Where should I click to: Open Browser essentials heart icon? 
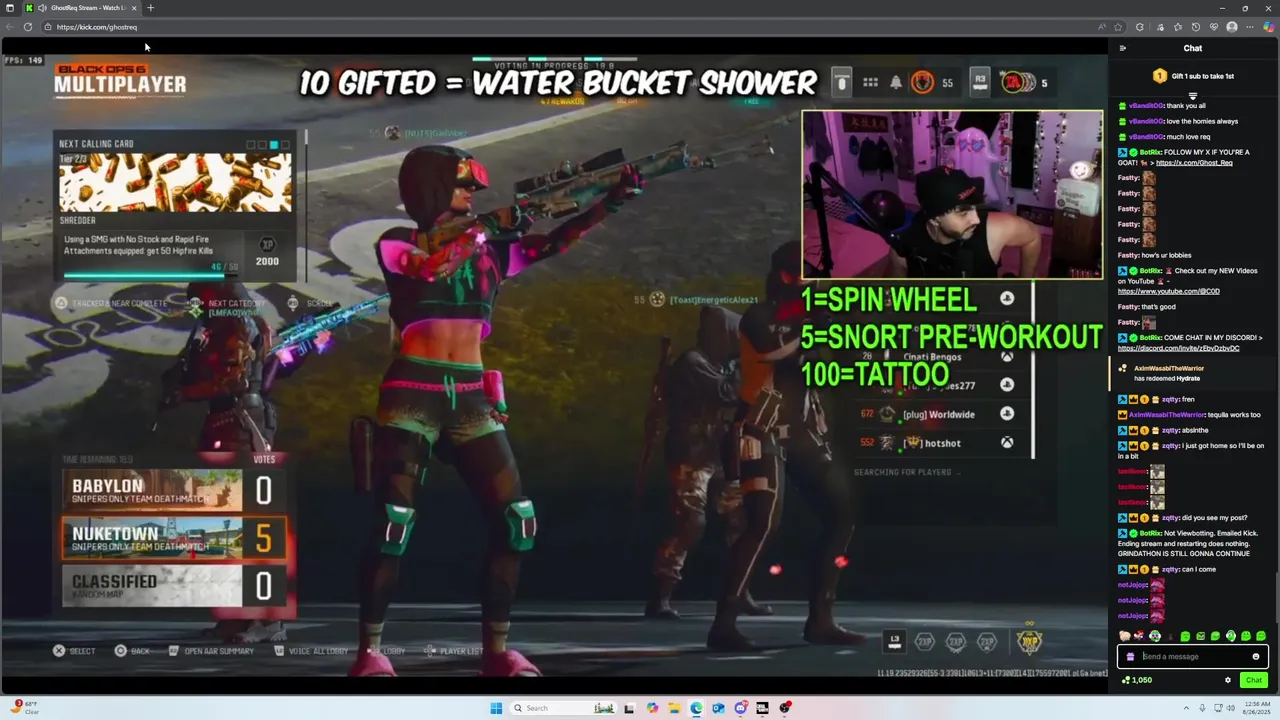pyautogui.click(x=1213, y=27)
